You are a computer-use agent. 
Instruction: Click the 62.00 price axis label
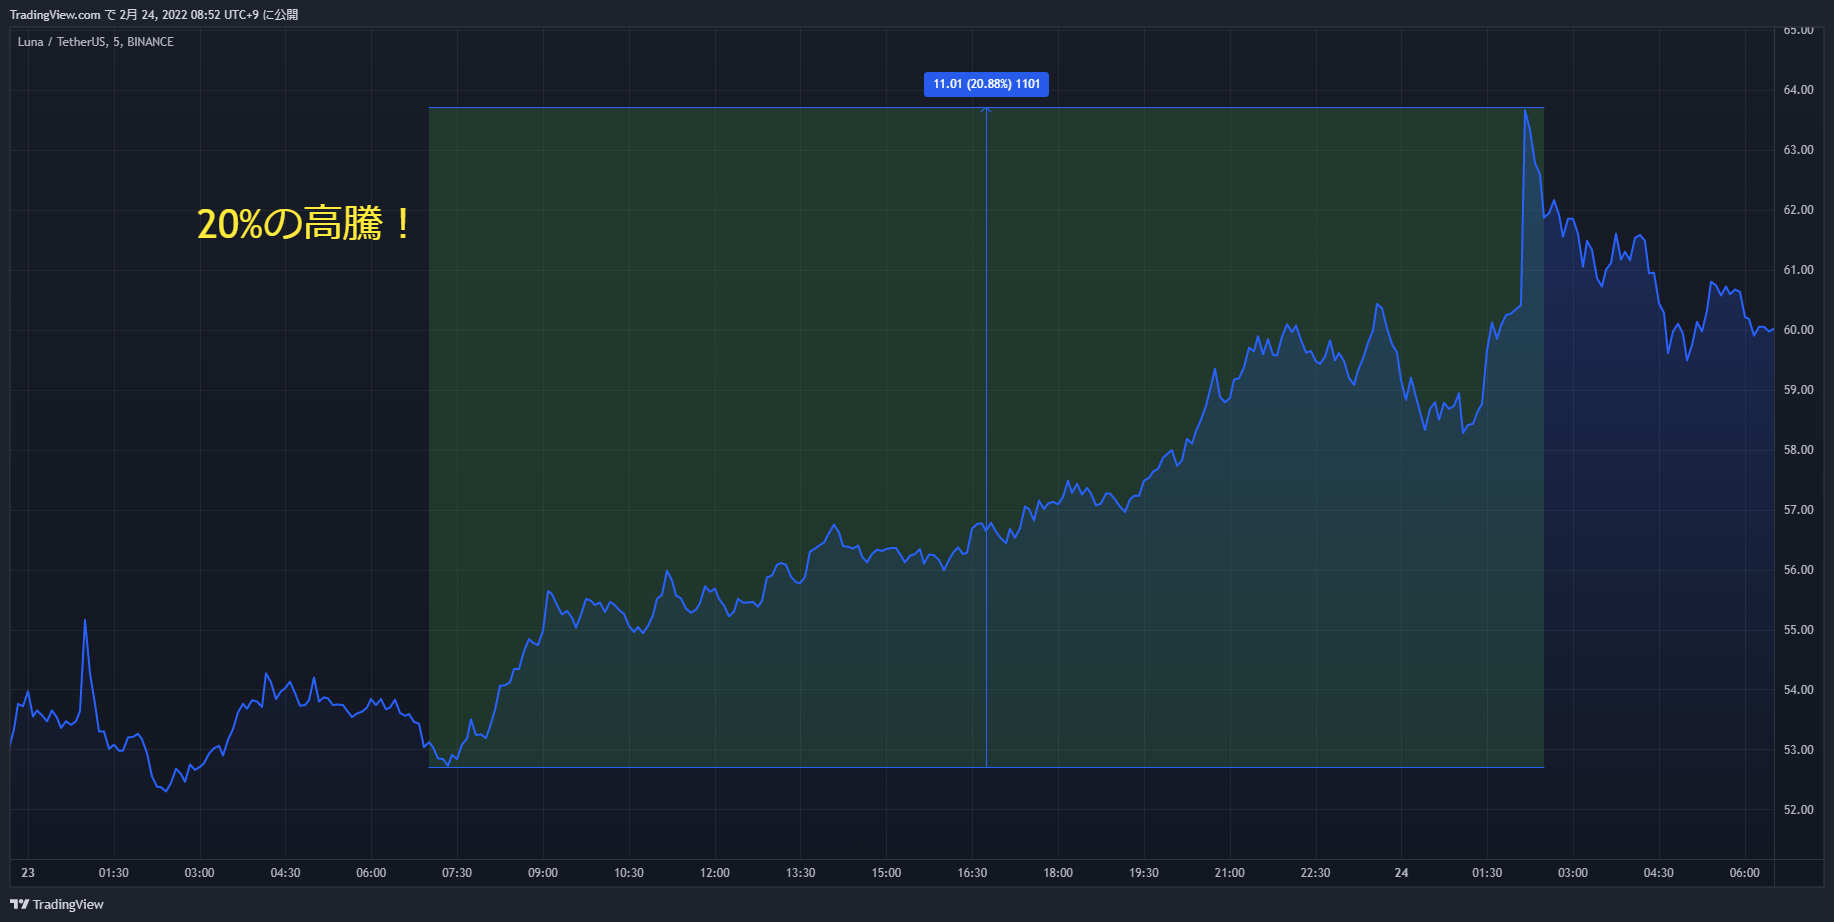tap(1798, 210)
